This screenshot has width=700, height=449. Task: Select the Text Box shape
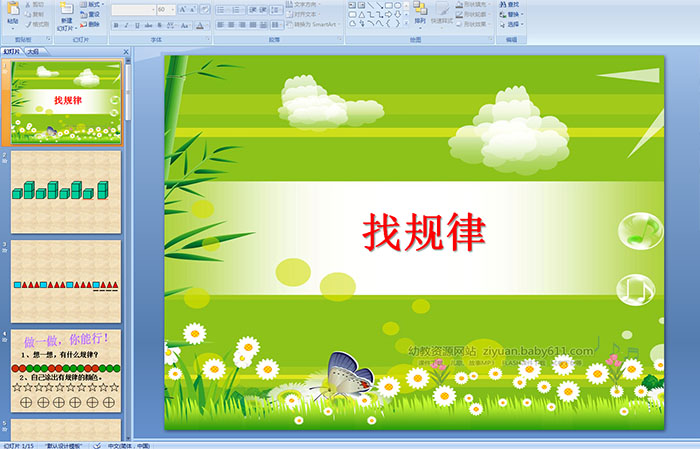[x=352, y=5]
